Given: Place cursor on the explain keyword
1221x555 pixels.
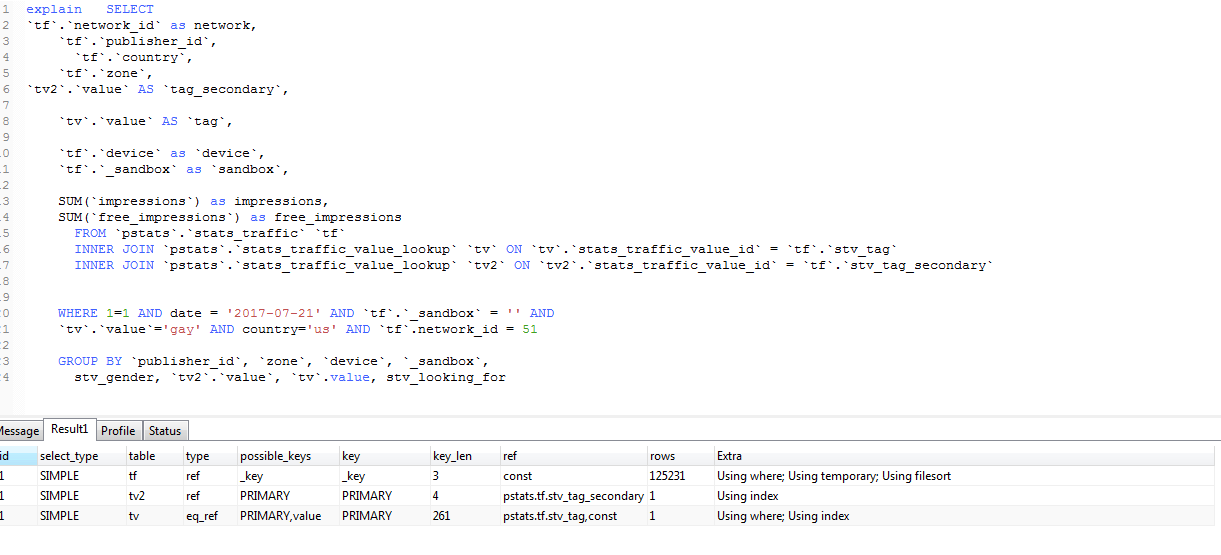Looking at the screenshot, I should click(54, 9).
